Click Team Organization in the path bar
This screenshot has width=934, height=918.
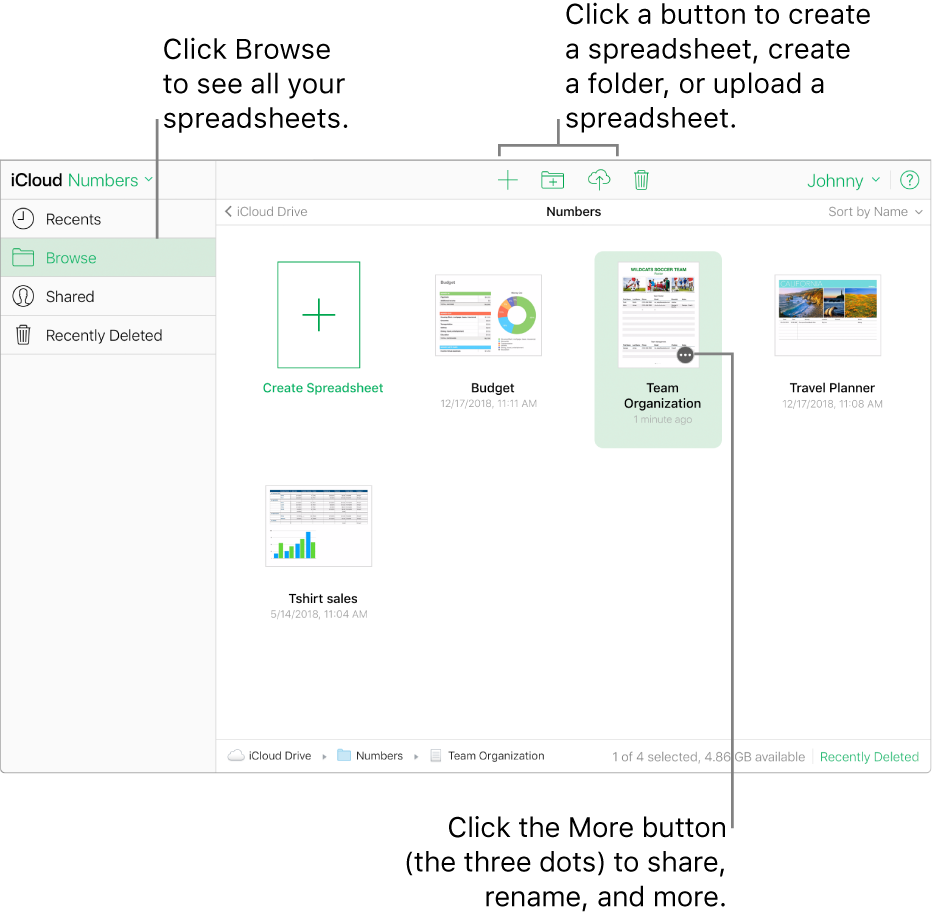(496, 755)
